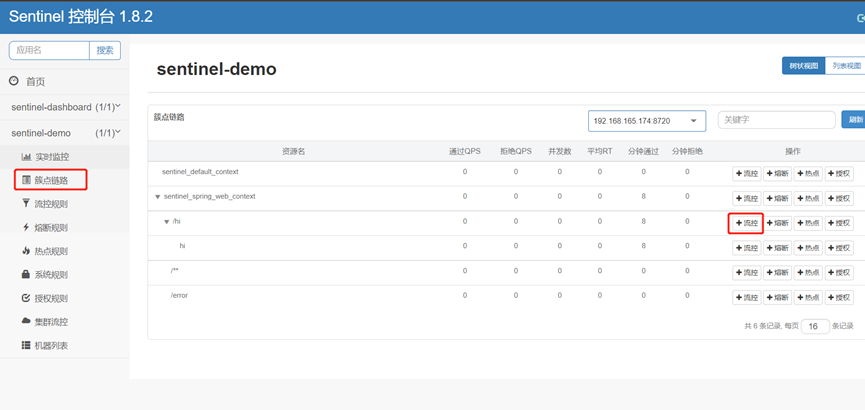Add 流控 rule for /hi resource

747,223
